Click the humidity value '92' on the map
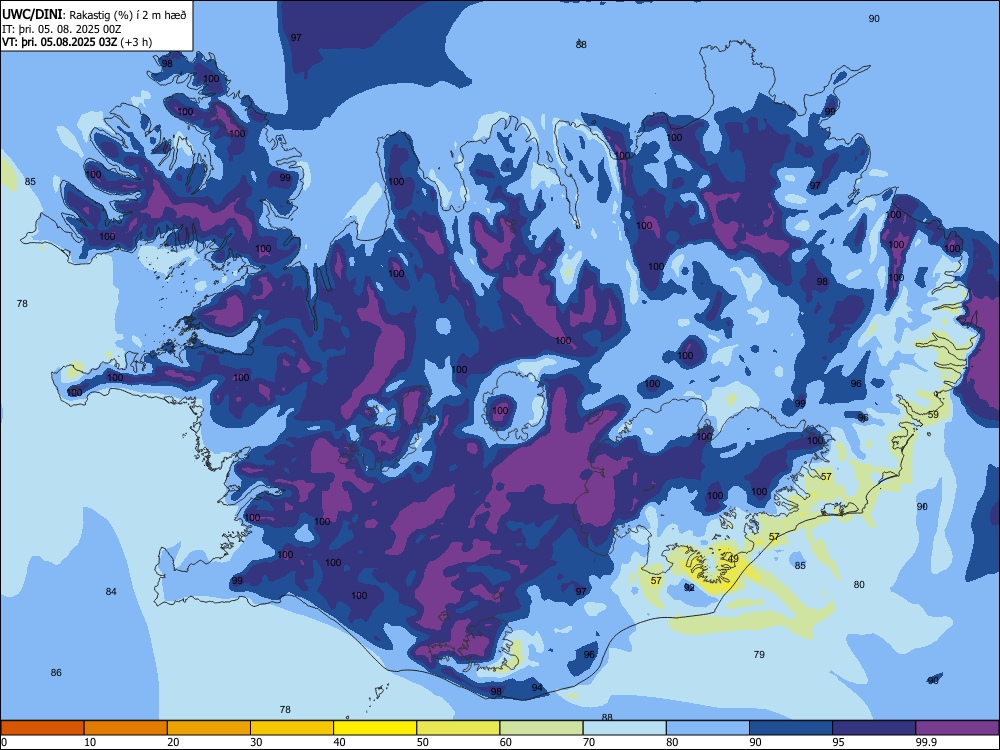This screenshot has height=750, width=1000. coord(689,587)
